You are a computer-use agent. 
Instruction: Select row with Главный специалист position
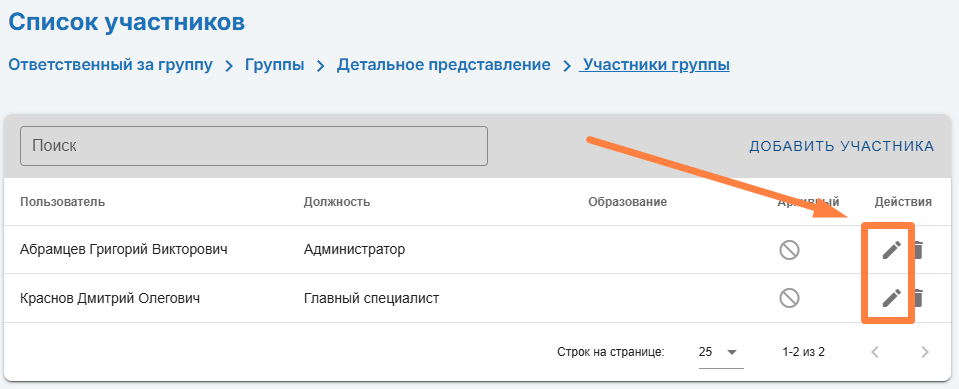point(477,298)
